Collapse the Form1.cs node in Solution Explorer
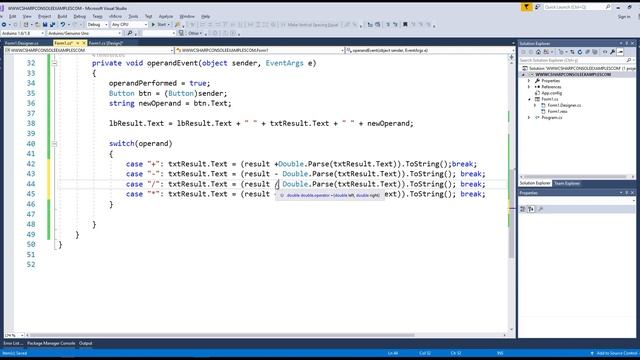The height and width of the screenshot is (360, 640). pyautogui.click(x=529, y=99)
